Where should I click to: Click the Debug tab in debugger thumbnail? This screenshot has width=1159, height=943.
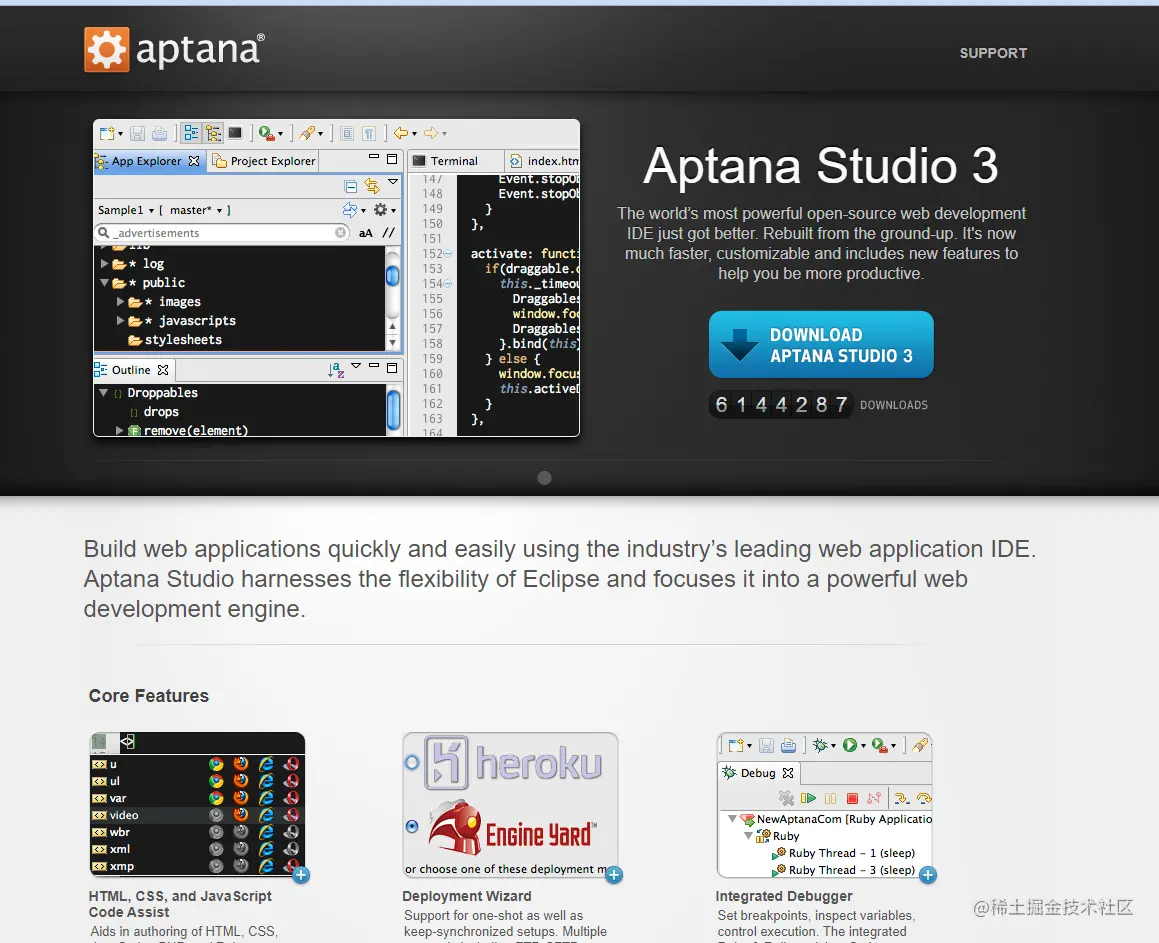[758, 773]
